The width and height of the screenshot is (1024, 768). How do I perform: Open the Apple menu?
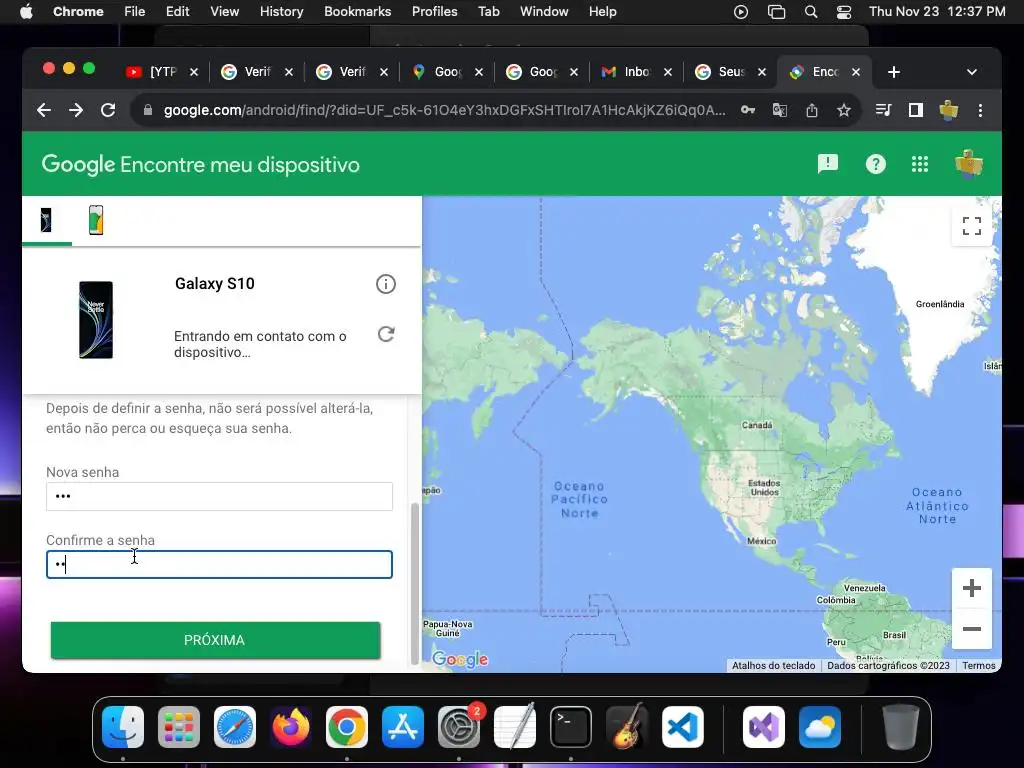click(26, 12)
